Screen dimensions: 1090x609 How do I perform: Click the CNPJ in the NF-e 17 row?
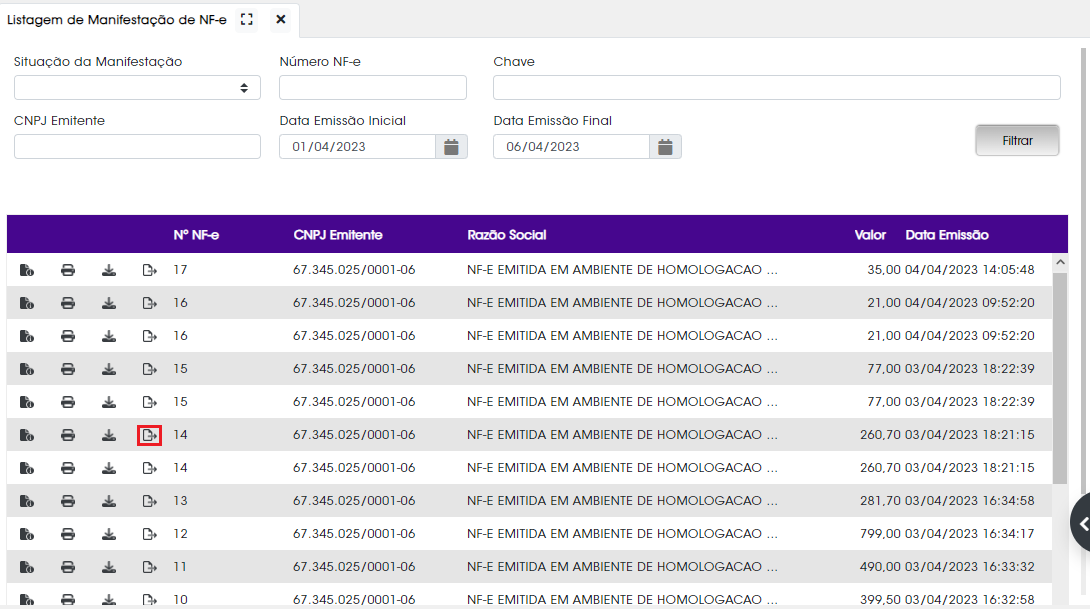pyautogui.click(x=354, y=270)
